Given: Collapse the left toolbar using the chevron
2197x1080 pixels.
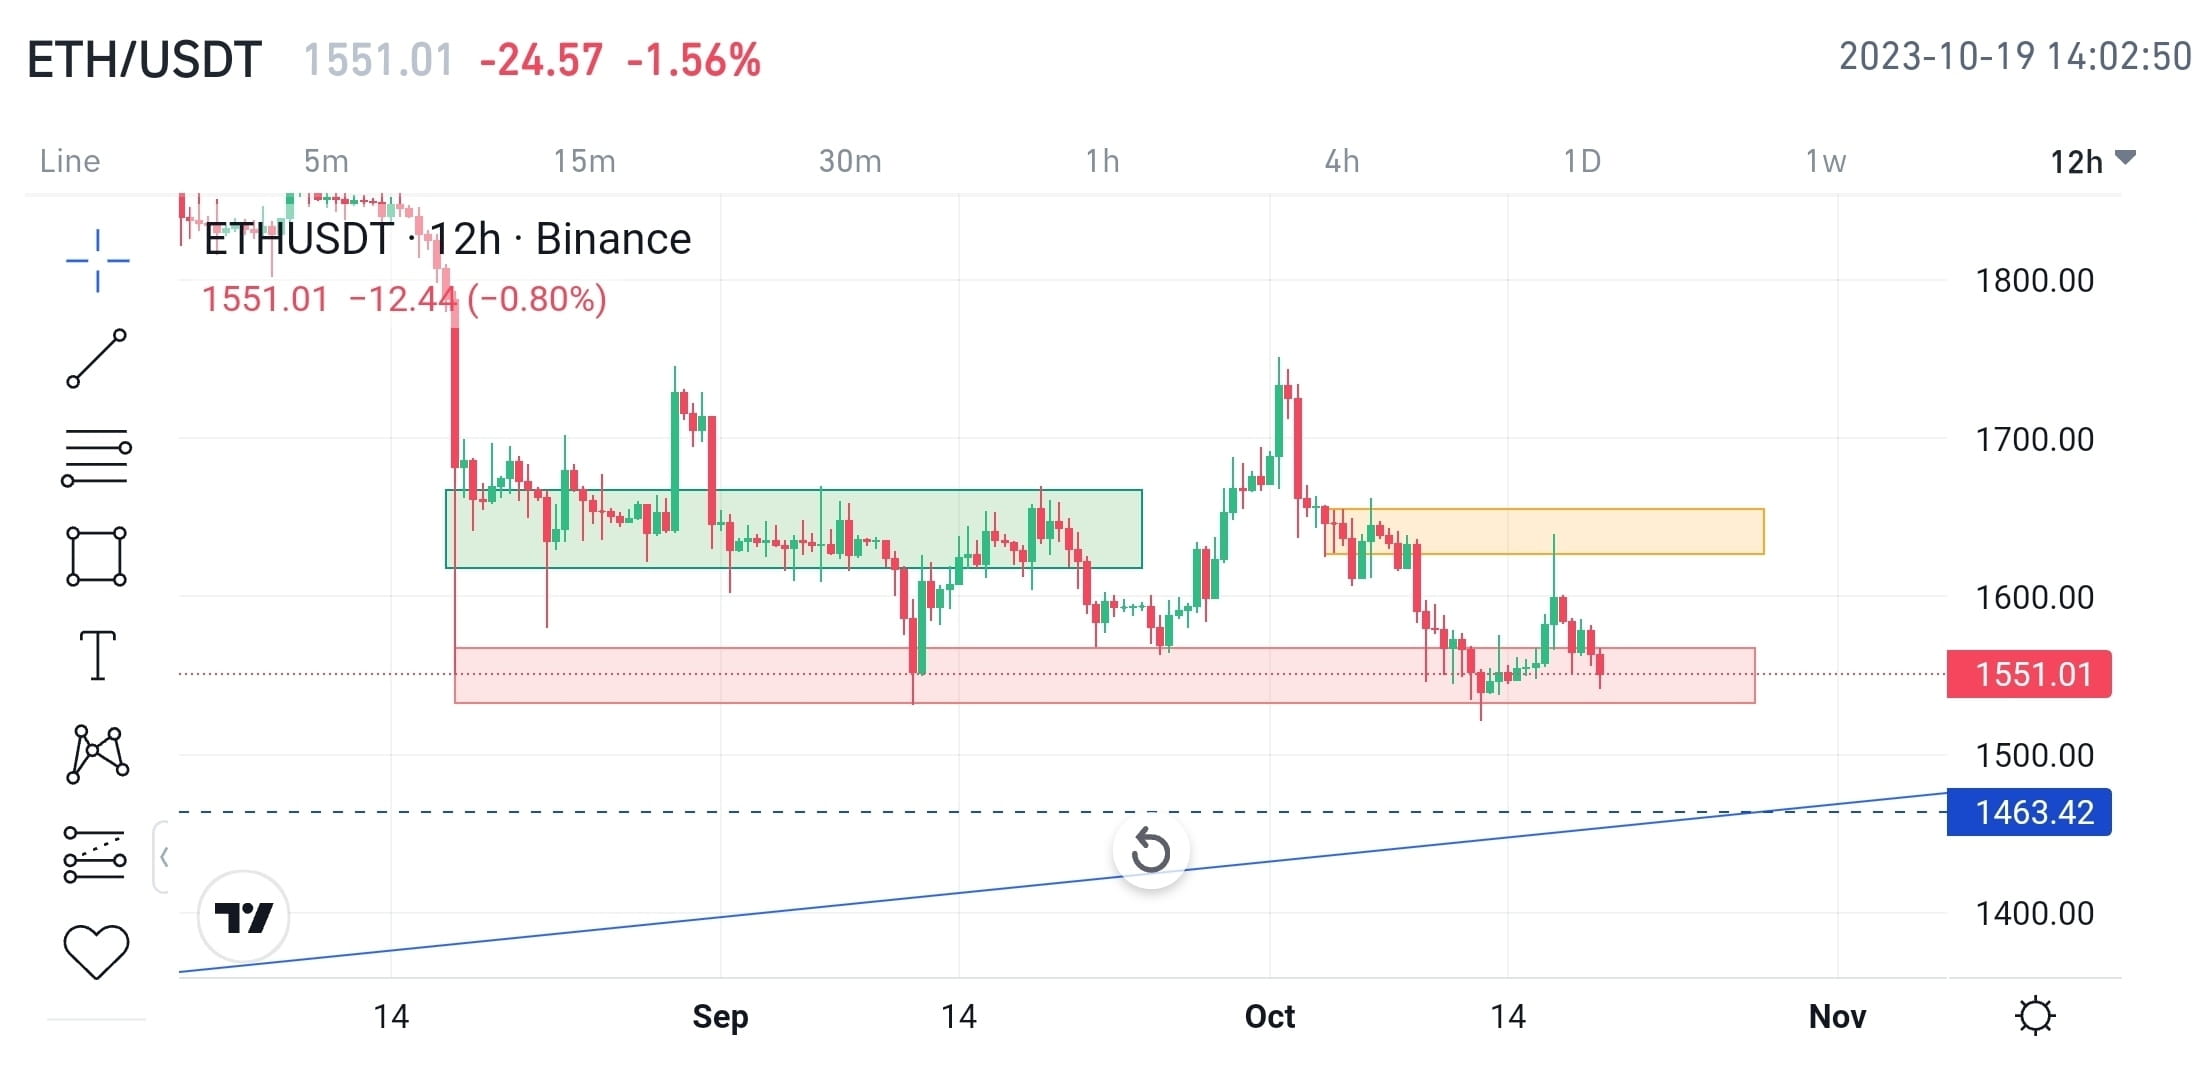Looking at the screenshot, I should click(x=163, y=855).
